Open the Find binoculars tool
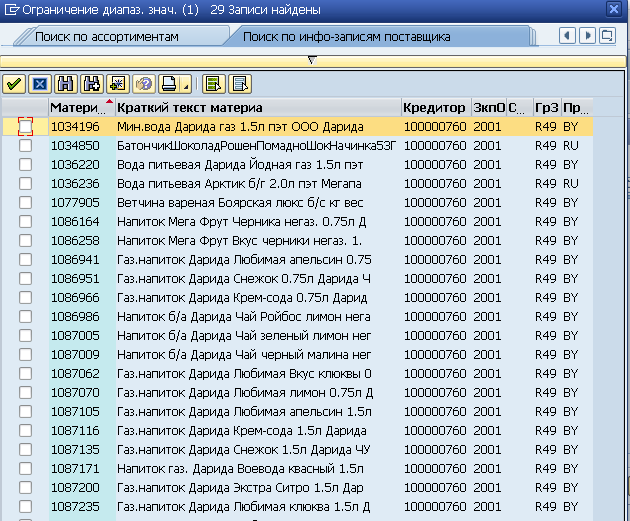The image size is (630, 521). (x=65, y=84)
